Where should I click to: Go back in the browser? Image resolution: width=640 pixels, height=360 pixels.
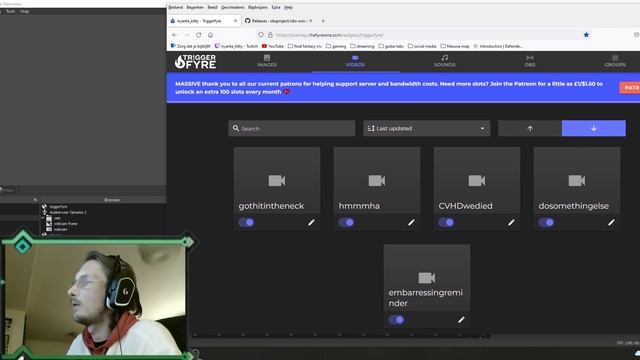(175, 35)
